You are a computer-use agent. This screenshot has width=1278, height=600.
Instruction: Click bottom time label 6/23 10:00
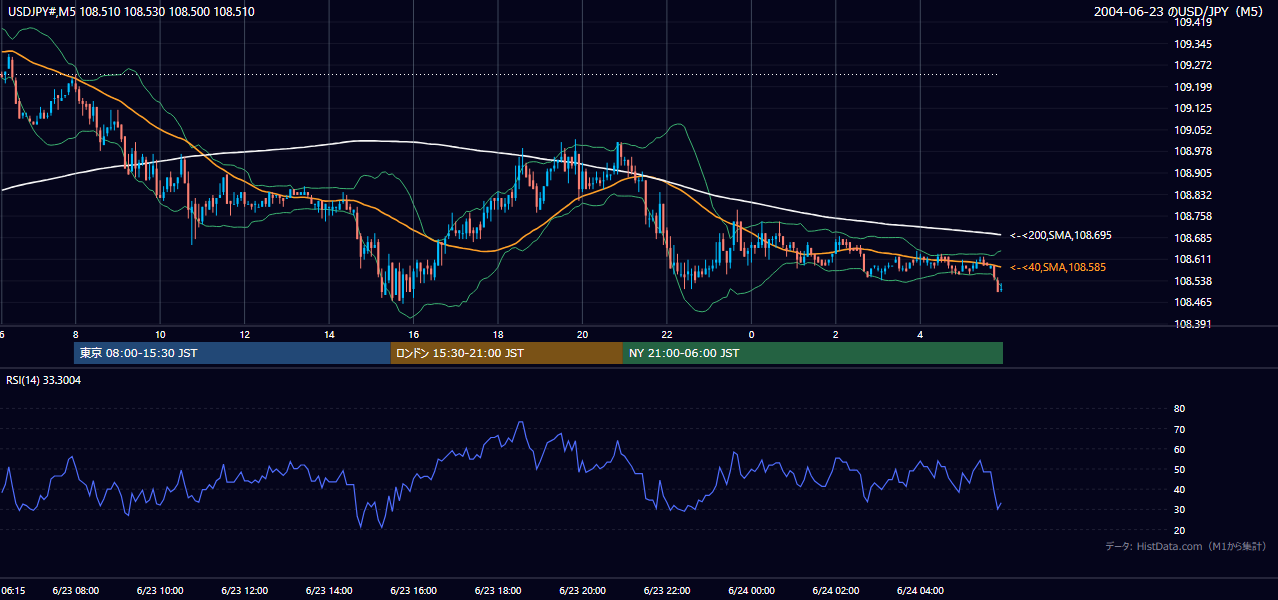pyautogui.click(x=160, y=591)
